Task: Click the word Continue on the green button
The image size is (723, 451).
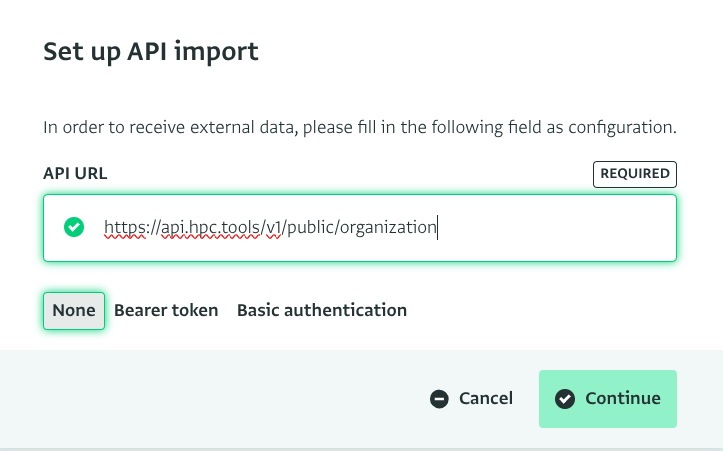Action: (623, 399)
